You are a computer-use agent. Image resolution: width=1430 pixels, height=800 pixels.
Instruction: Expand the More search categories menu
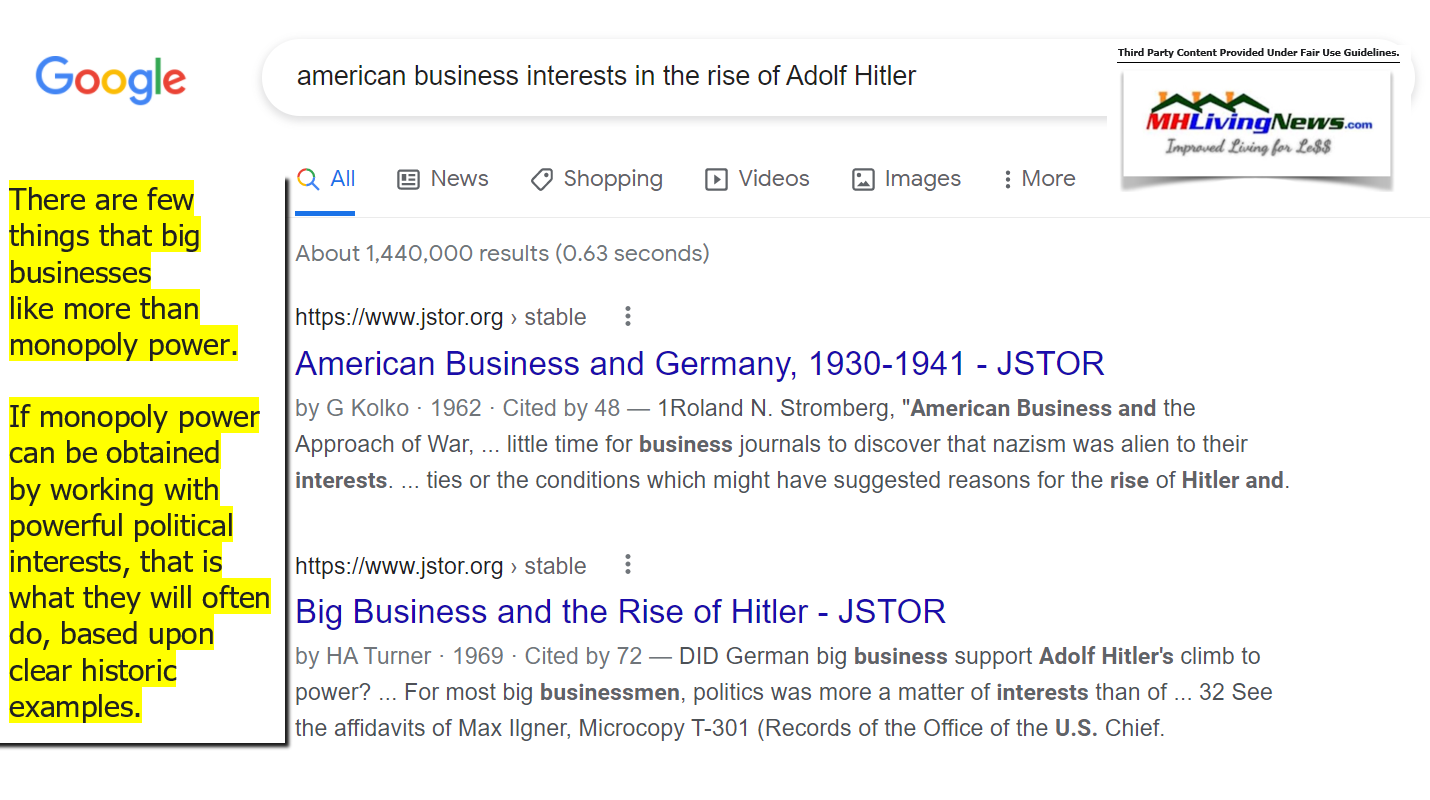click(1038, 179)
